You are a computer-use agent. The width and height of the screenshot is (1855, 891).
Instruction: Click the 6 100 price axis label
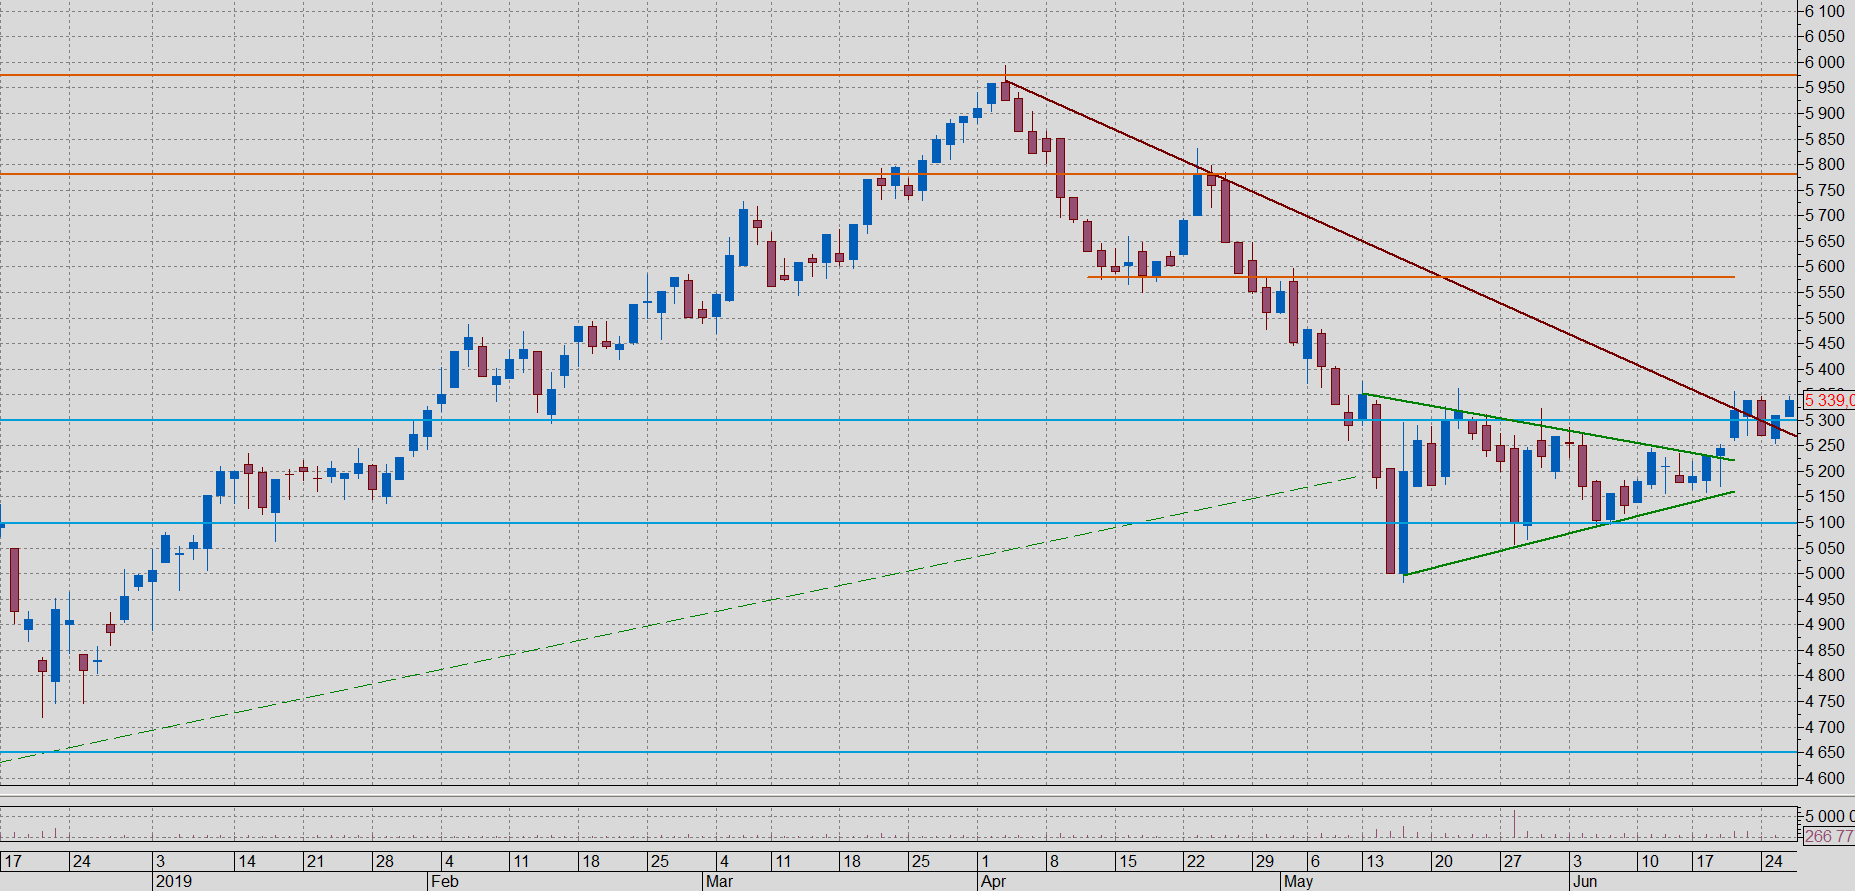click(x=1825, y=11)
